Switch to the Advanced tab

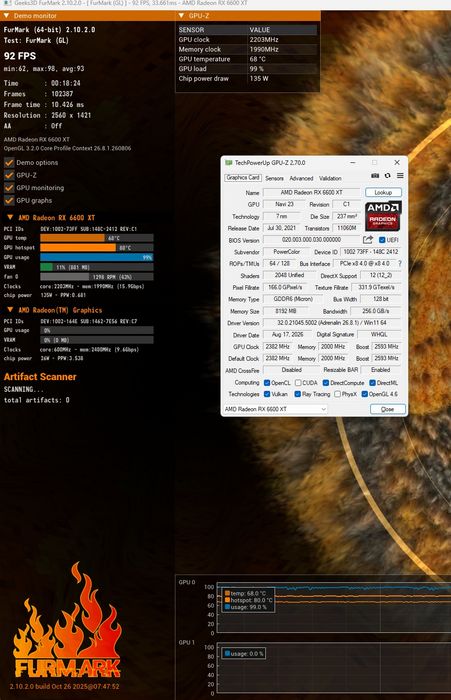[x=301, y=178]
